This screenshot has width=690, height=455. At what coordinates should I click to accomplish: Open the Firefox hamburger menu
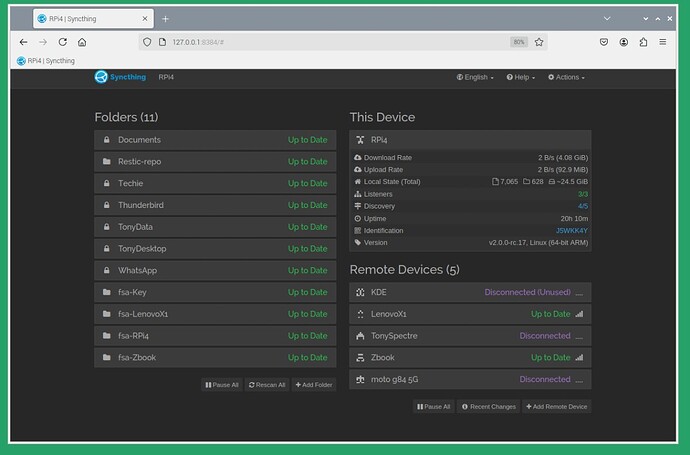click(663, 42)
